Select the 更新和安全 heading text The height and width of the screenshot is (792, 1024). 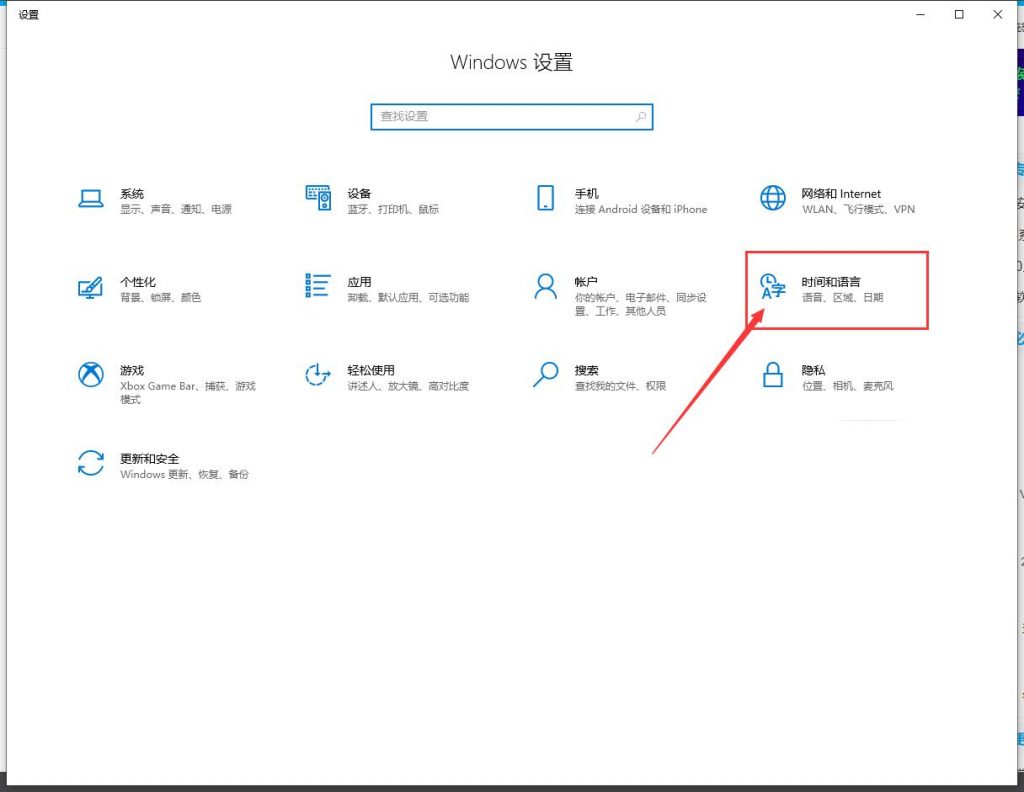tap(150, 459)
